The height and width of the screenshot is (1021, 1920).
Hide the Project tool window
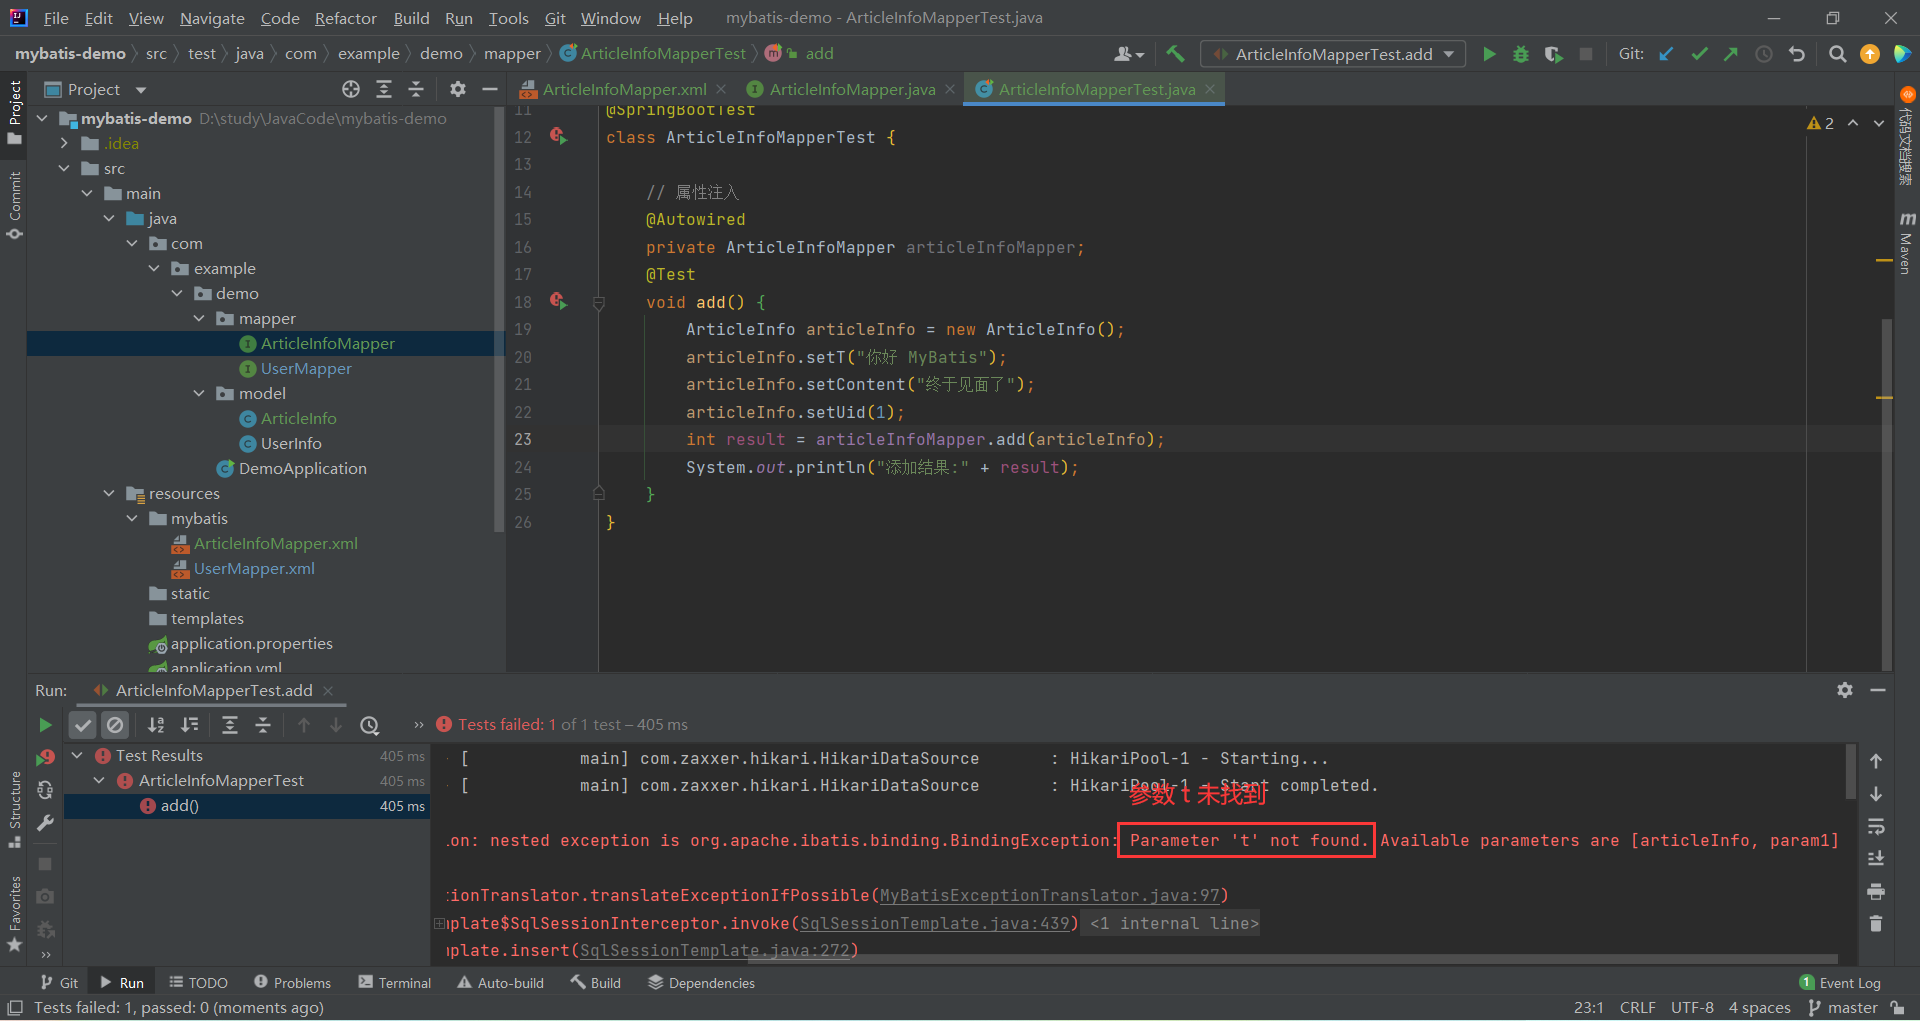tap(489, 89)
